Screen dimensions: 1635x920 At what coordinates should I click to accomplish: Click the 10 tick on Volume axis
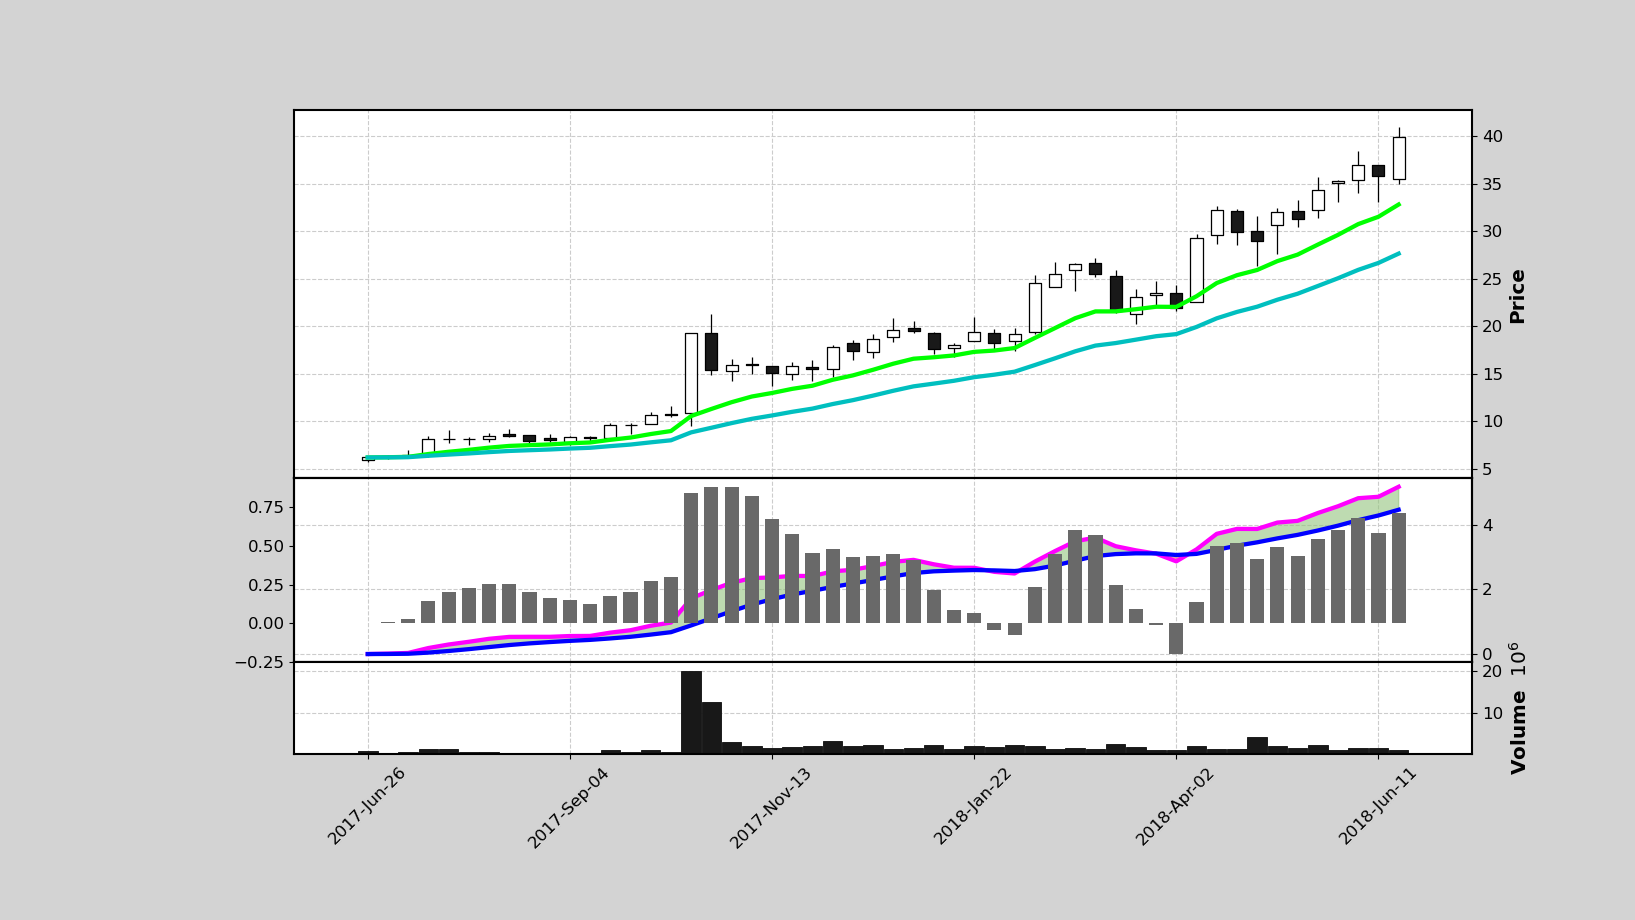[x=1493, y=713]
